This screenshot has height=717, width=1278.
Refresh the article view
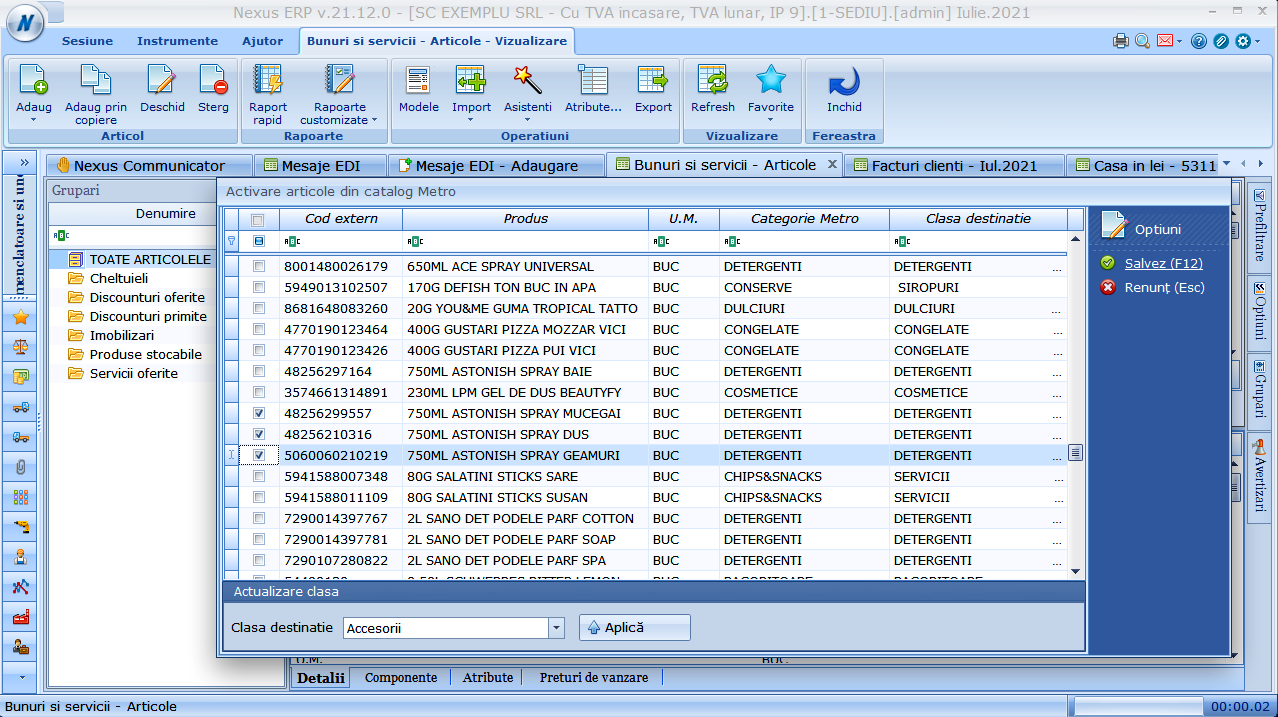tap(713, 80)
